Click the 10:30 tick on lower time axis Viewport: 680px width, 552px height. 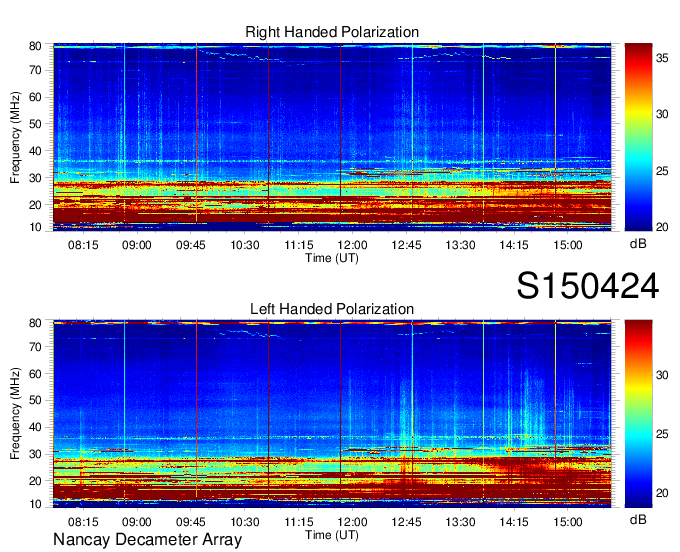[x=245, y=522]
